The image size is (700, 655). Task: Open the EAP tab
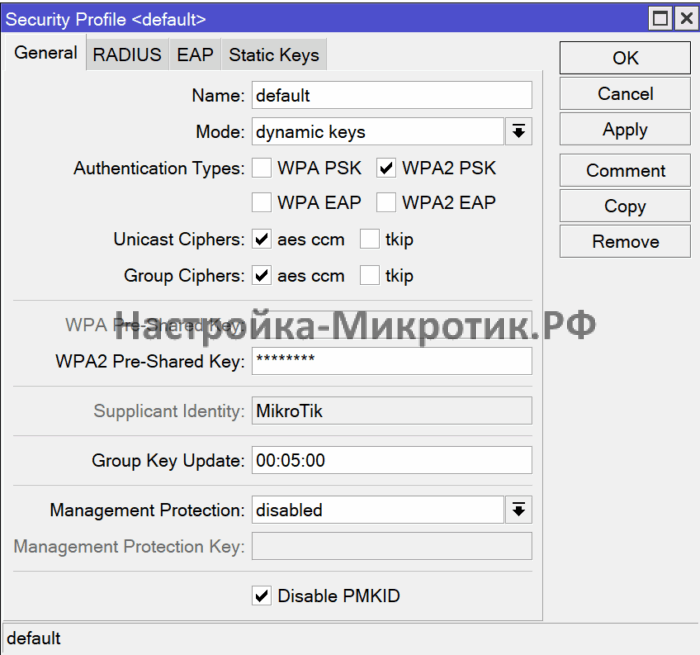tap(195, 55)
